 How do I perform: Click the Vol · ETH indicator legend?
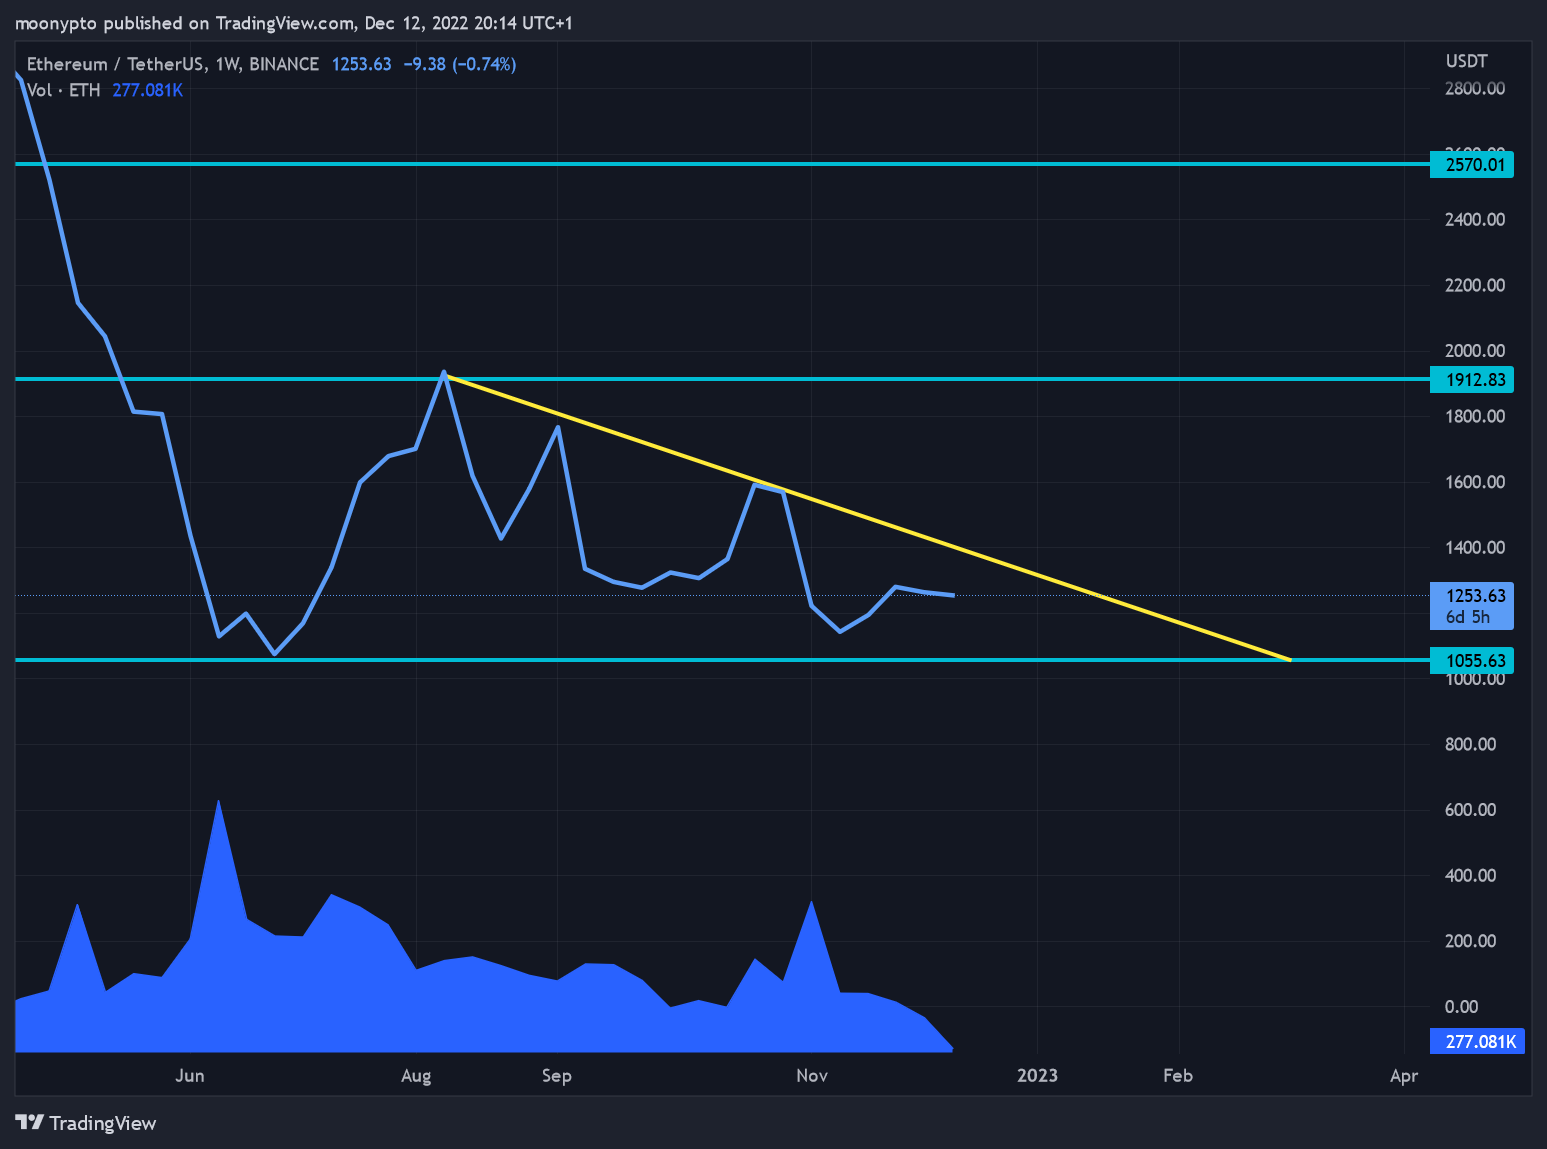pos(64,90)
